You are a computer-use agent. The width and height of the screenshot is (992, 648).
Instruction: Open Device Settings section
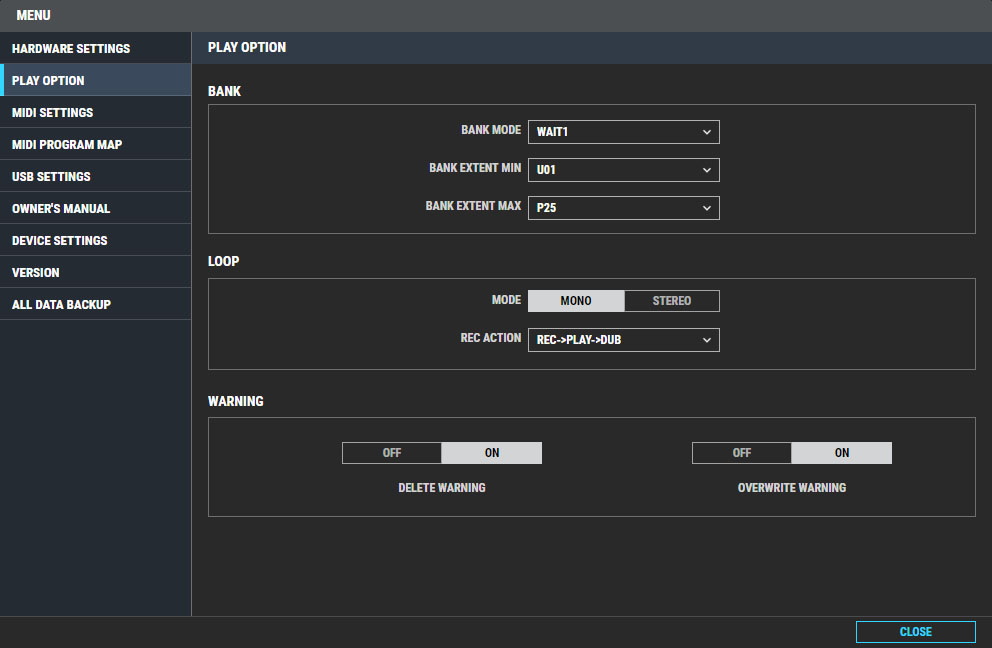pos(96,240)
